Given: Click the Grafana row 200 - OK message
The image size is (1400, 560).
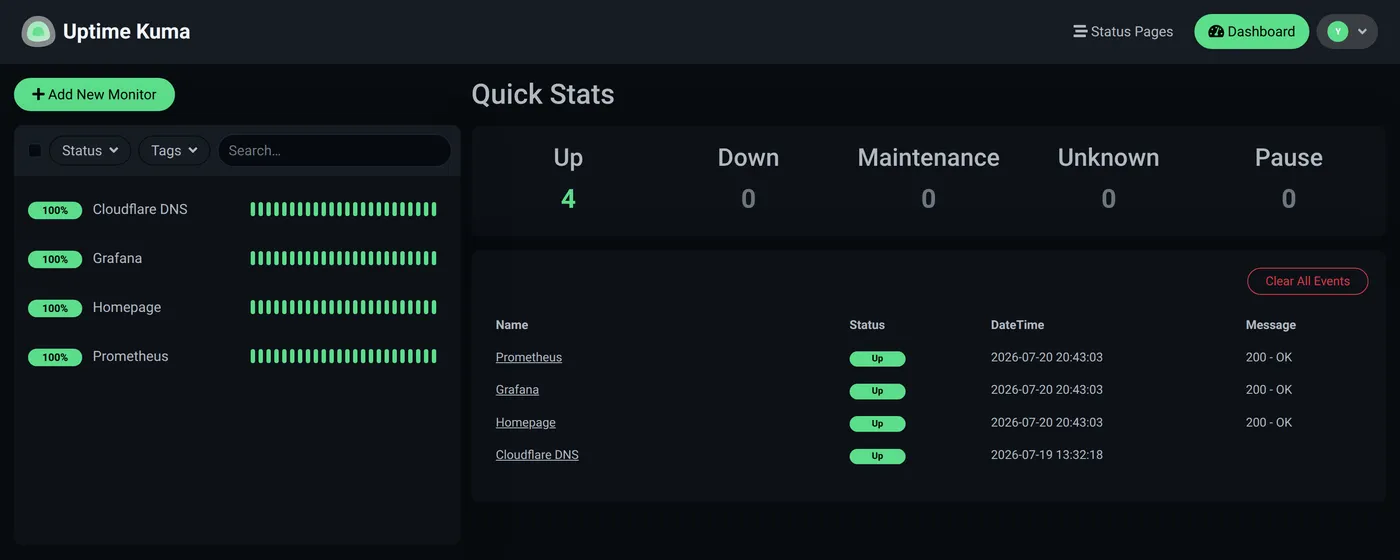Looking at the screenshot, I should click(x=1269, y=389).
